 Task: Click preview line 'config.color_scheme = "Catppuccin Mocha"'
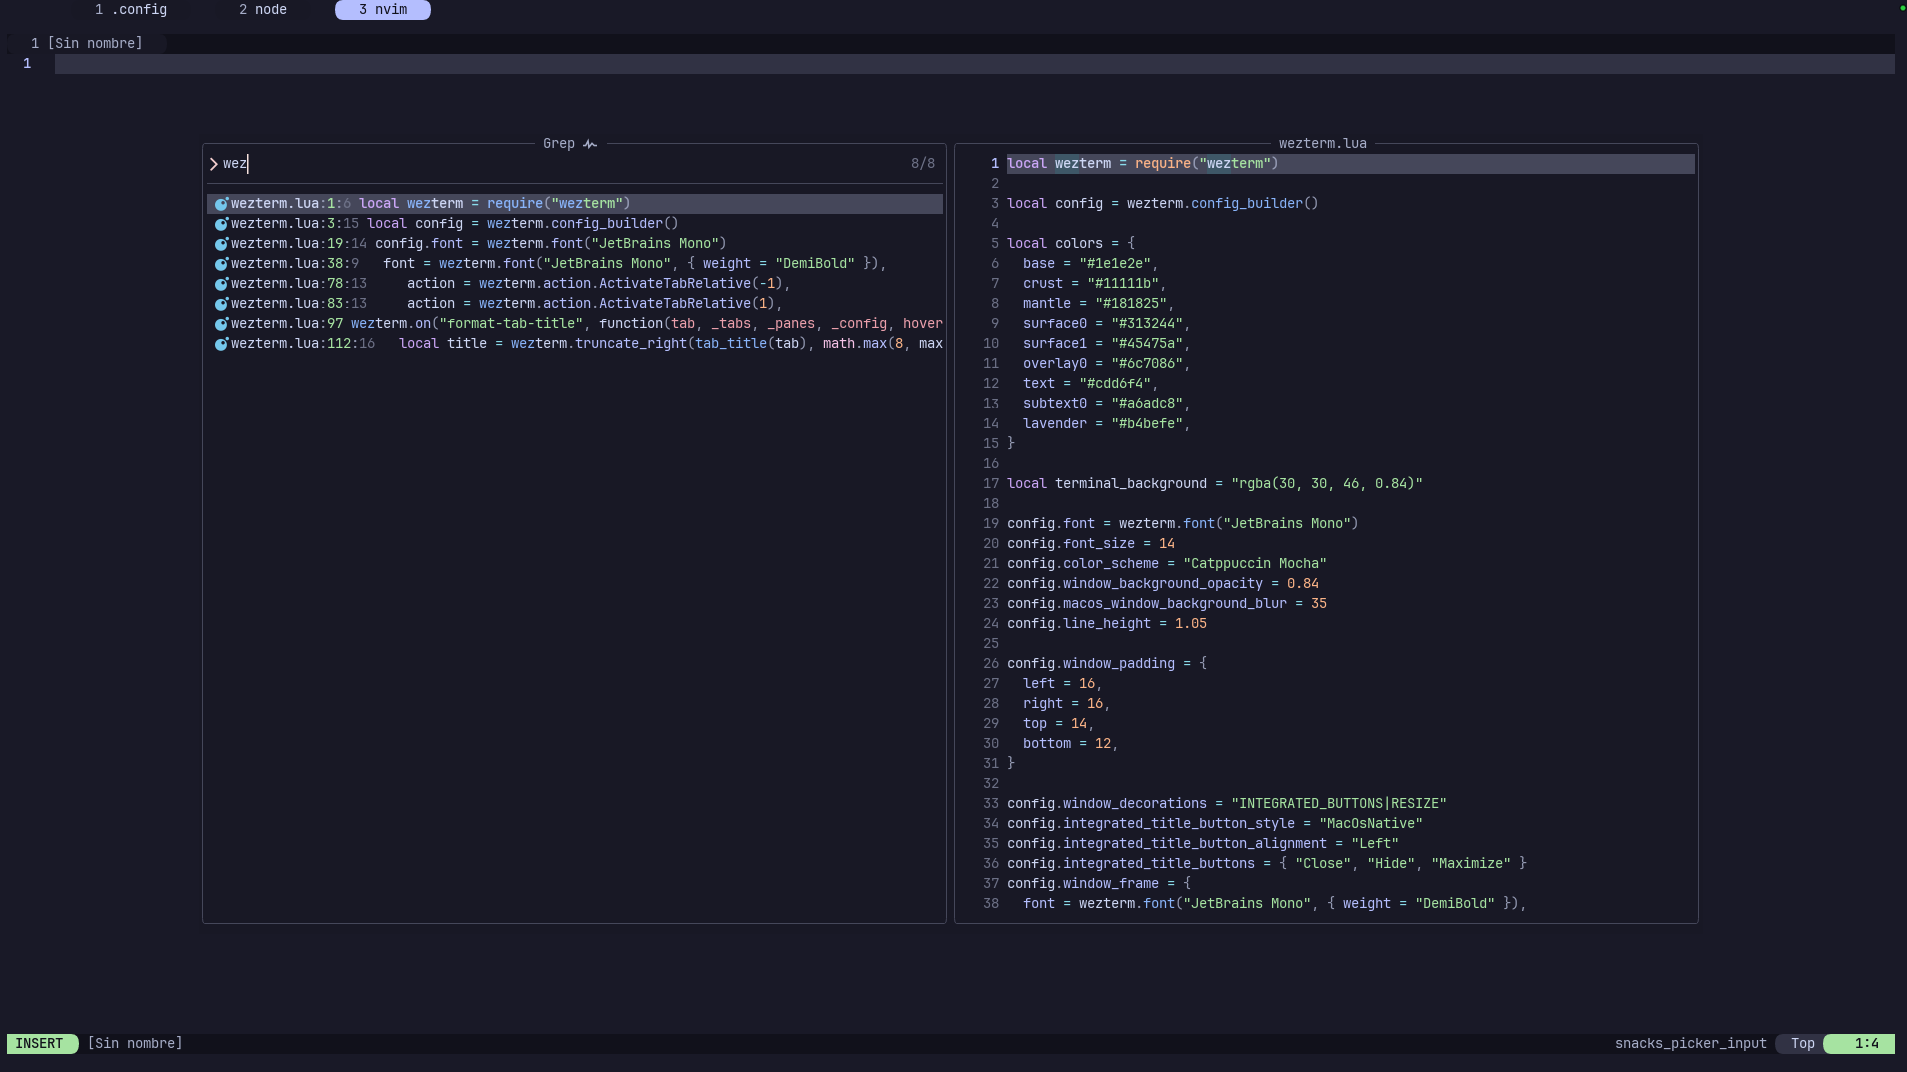1167,564
